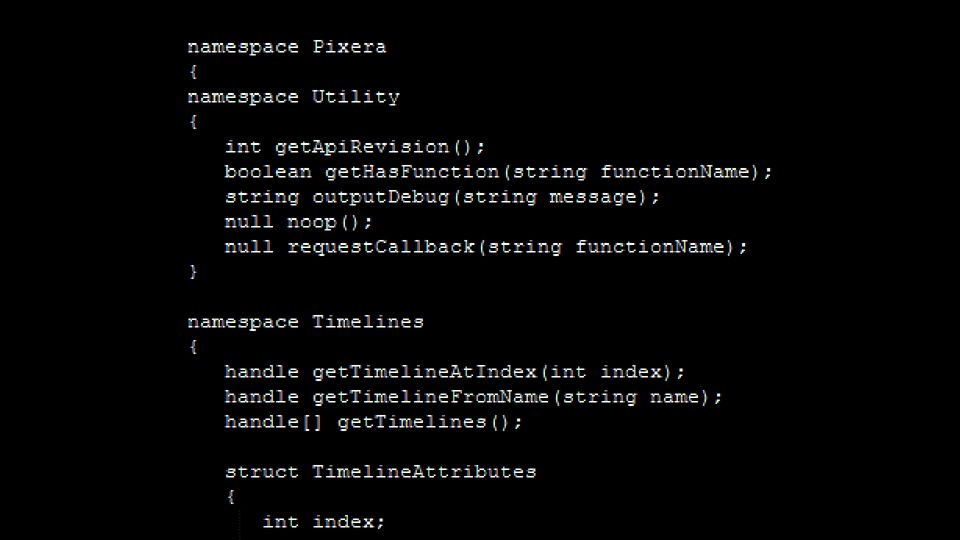Click on the getApiRevision function name
960x540 pixels.
coord(362,148)
